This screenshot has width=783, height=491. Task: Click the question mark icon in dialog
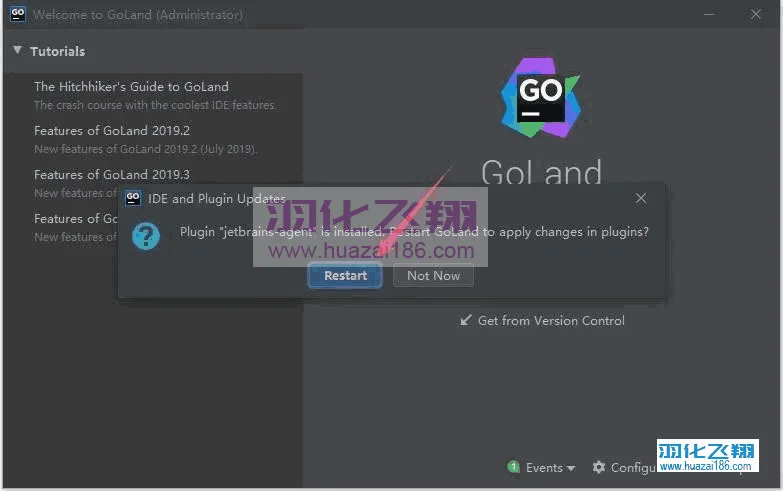[146, 236]
